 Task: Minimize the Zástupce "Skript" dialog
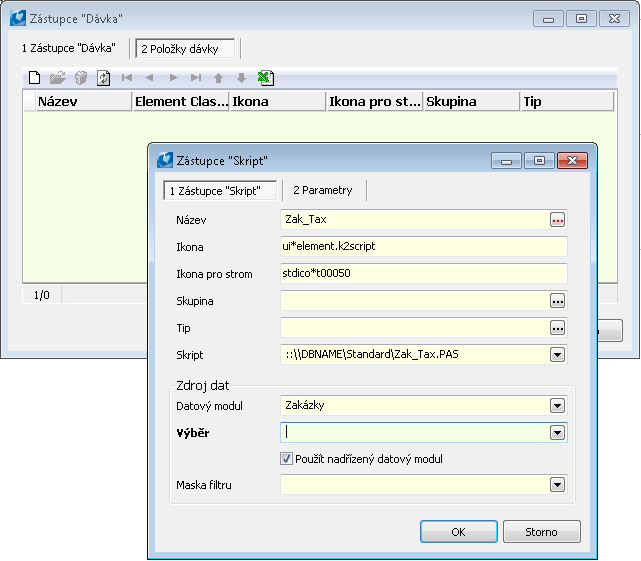tap(506, 161)
